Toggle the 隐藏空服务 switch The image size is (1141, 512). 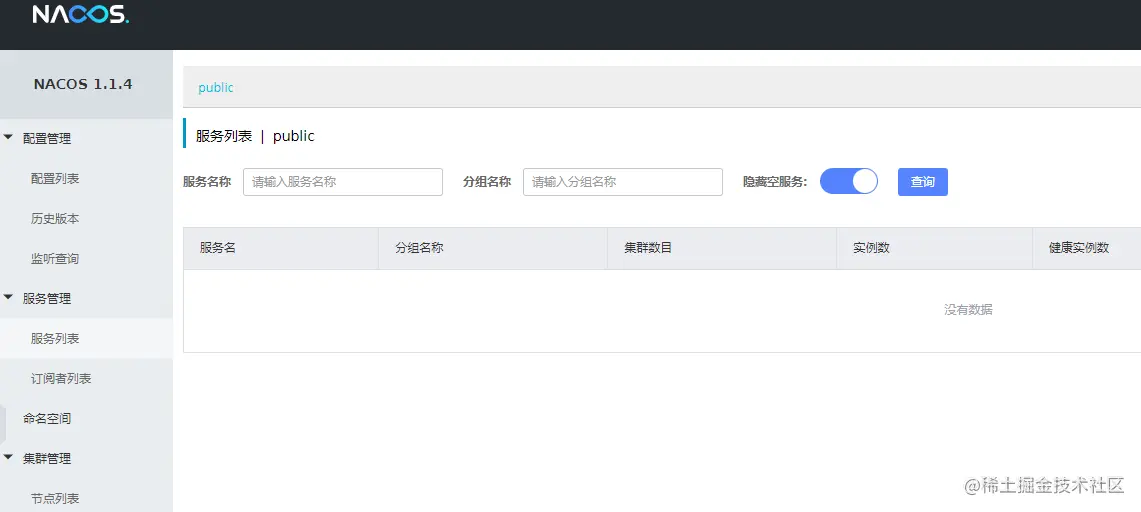pos(848,181)
